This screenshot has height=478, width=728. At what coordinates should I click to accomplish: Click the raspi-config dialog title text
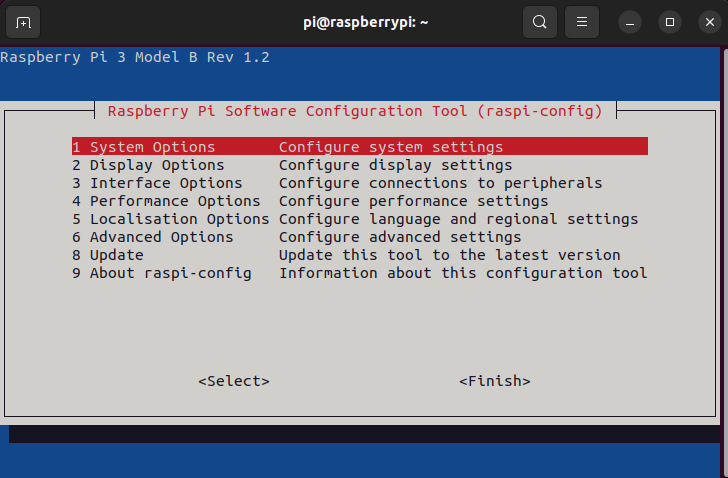[355, 110]
